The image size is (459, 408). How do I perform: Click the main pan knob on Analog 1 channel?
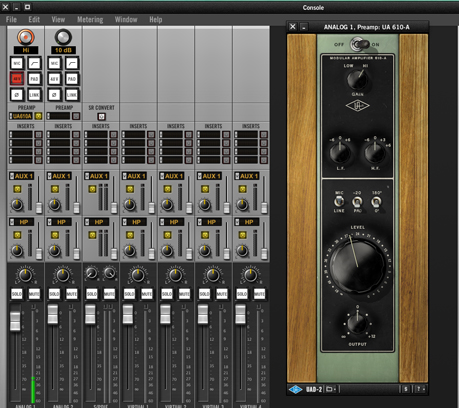[x=25, y=275]
